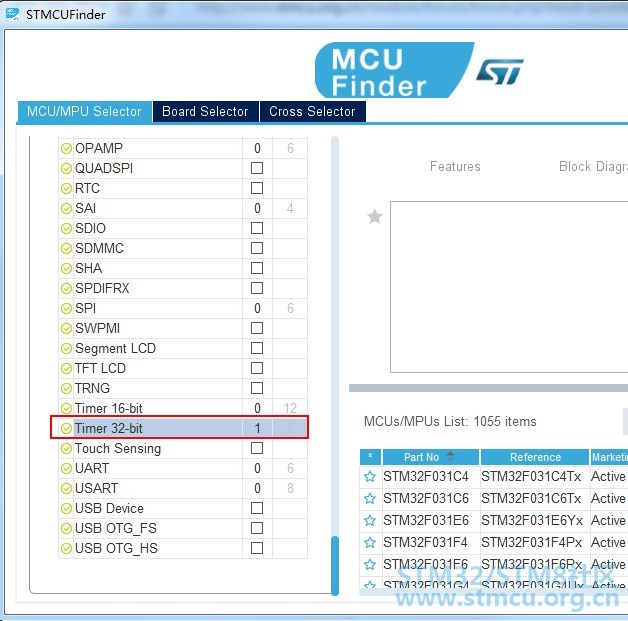Click the peripheral list vertical scrollbar

click(335, 565)
